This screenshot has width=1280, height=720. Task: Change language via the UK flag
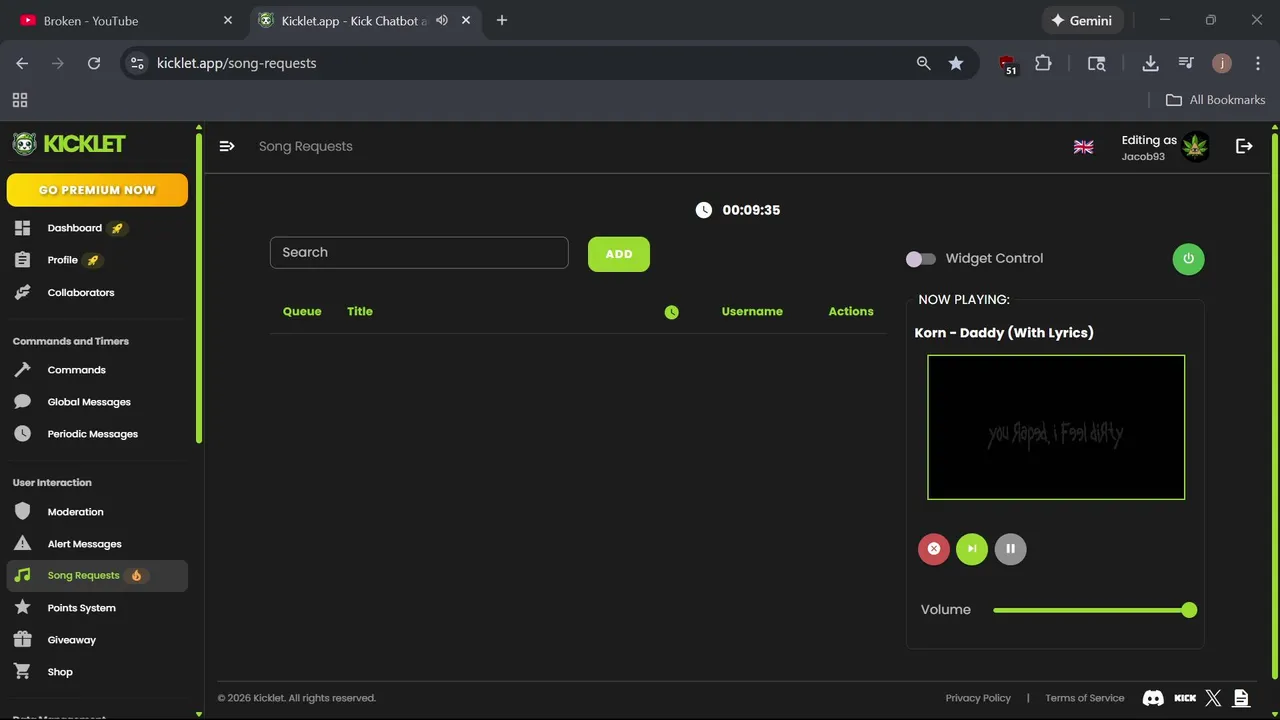1083,147
